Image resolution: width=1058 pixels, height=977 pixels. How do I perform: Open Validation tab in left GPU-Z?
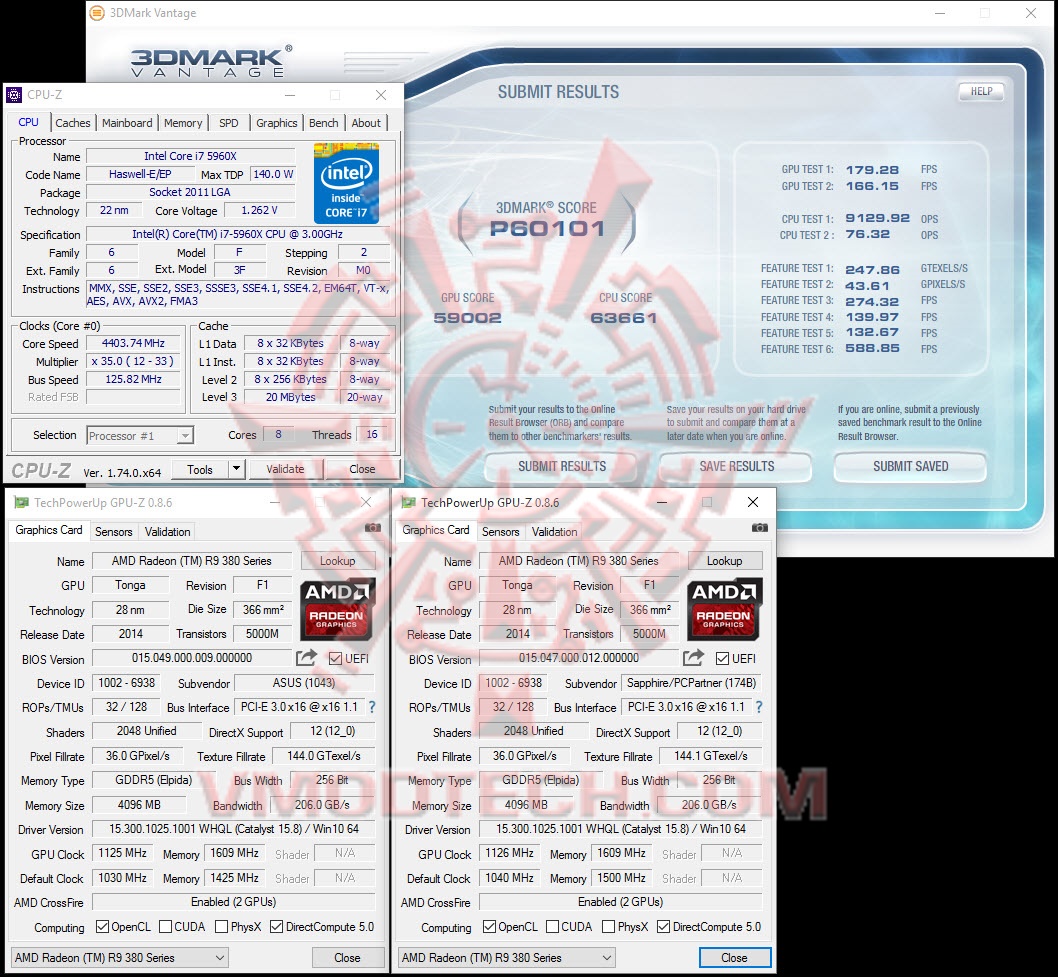tap(167, 532)
